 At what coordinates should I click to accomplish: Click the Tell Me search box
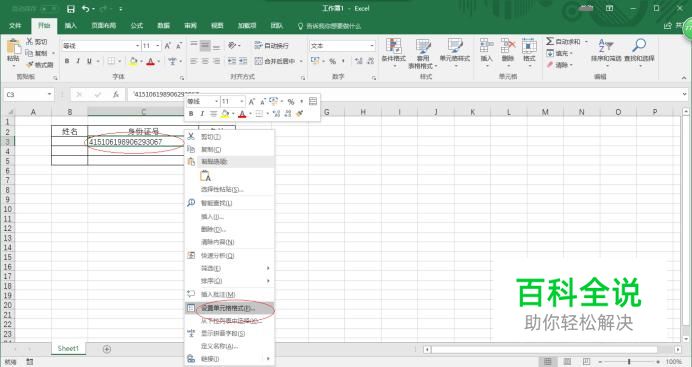pyautogui.click(x=330, y=26)
